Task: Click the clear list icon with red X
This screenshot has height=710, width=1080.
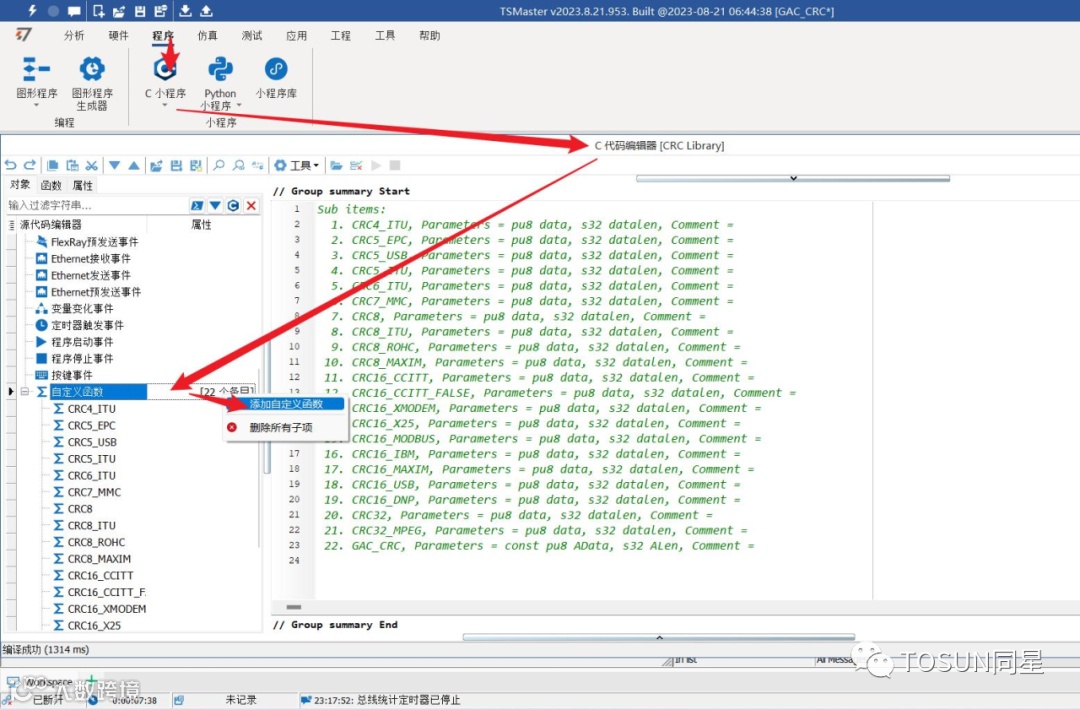Action: point(356,165)
